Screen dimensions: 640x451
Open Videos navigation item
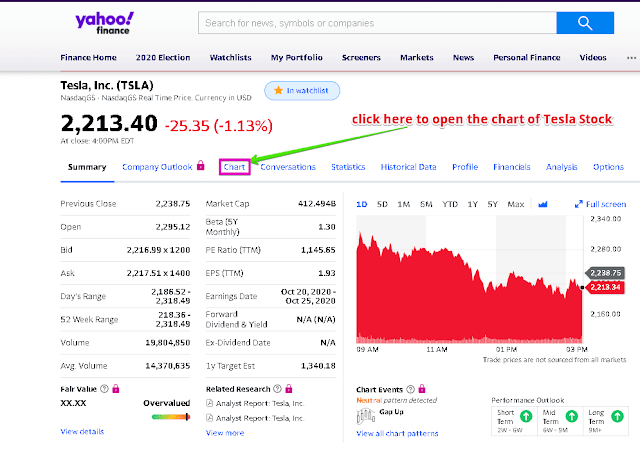tap(593, 58)
